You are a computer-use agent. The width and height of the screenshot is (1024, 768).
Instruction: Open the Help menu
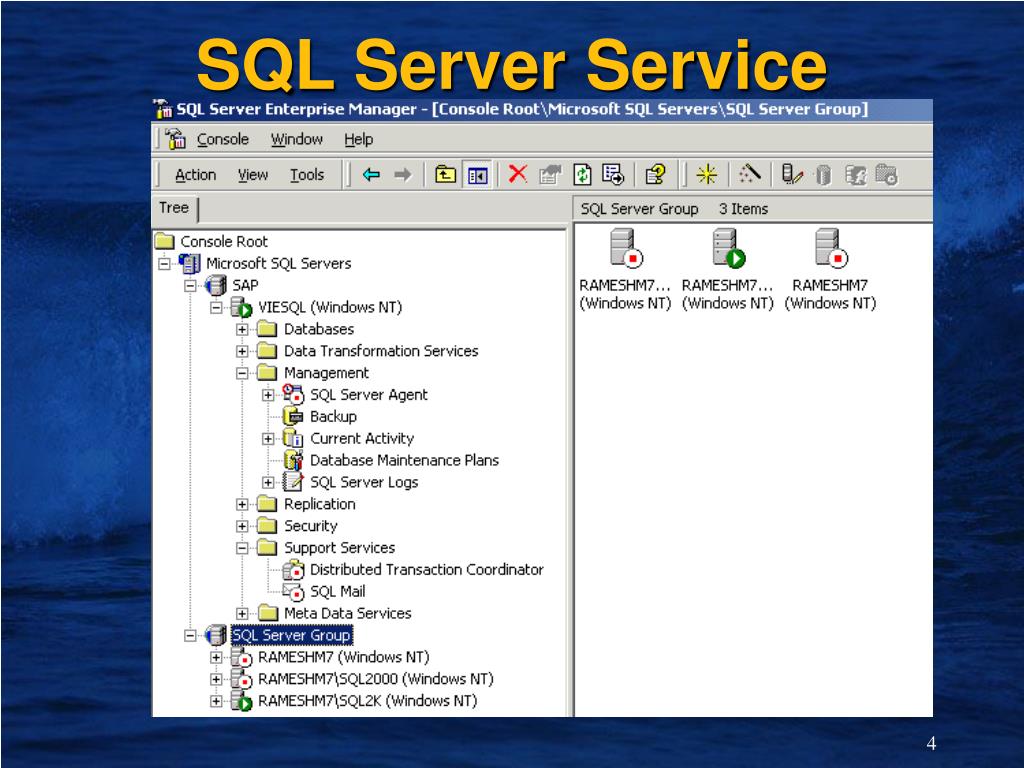359,139
